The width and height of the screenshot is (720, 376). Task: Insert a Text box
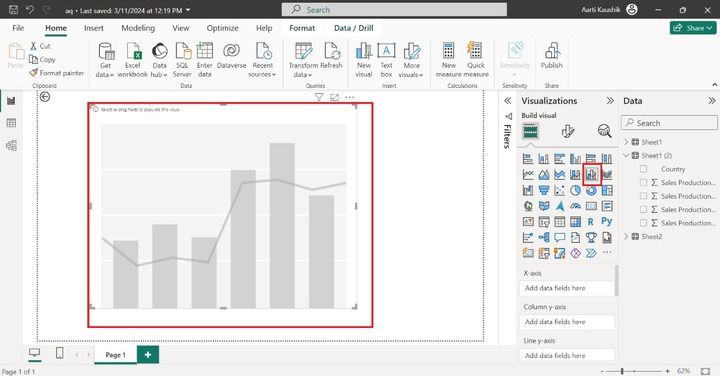(386, 60)
